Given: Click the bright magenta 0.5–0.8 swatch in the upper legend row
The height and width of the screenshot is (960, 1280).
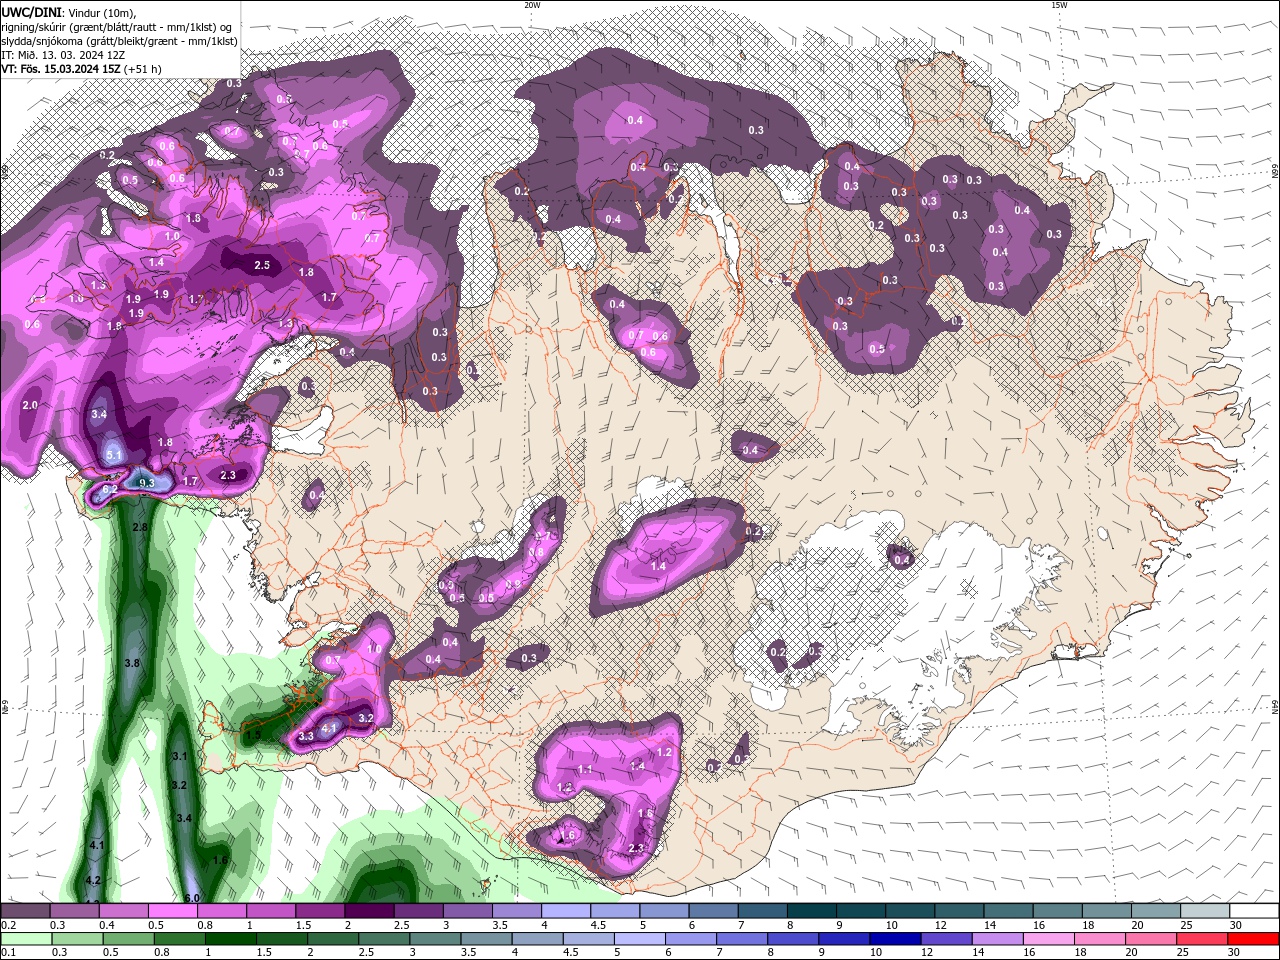Looking at the screenshot, I should (173, 911).
